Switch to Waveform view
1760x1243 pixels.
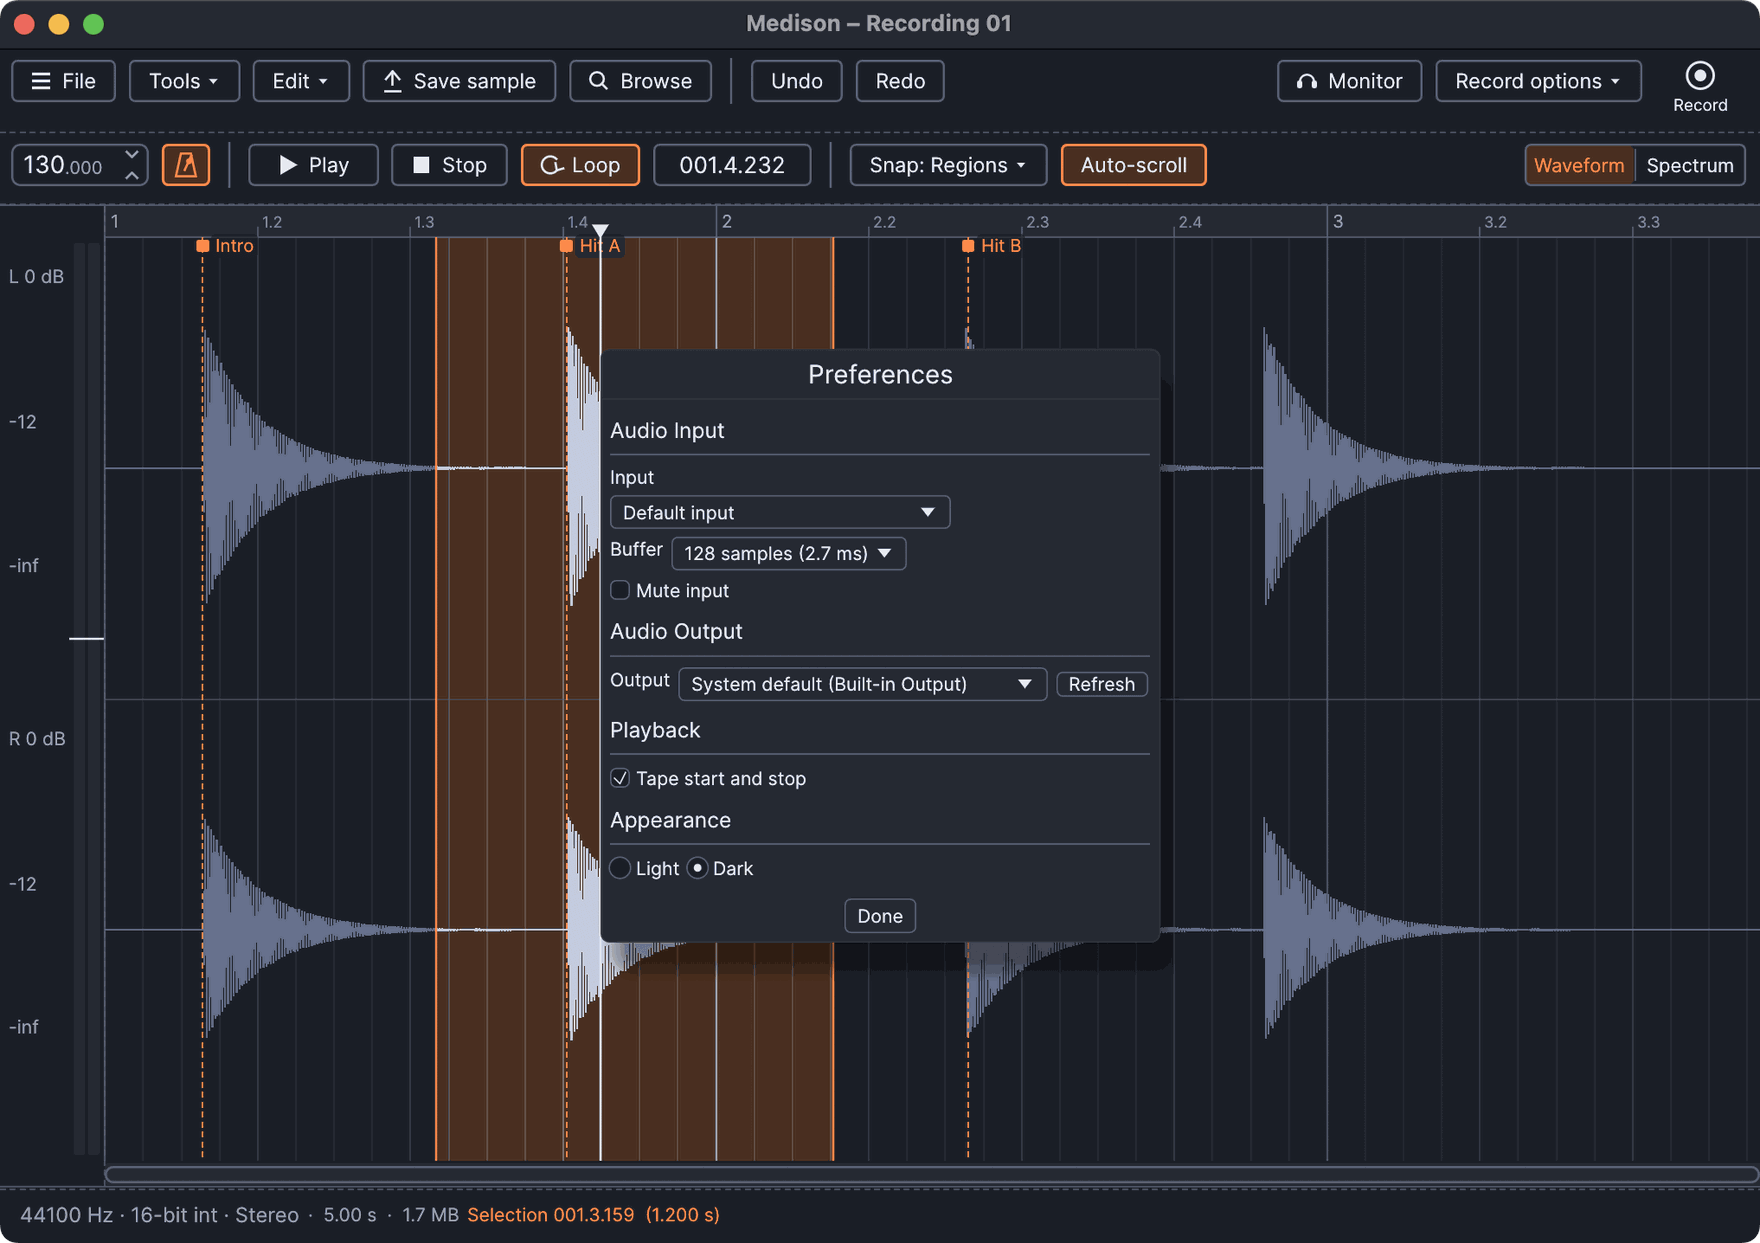click(x=1579, y=165)
